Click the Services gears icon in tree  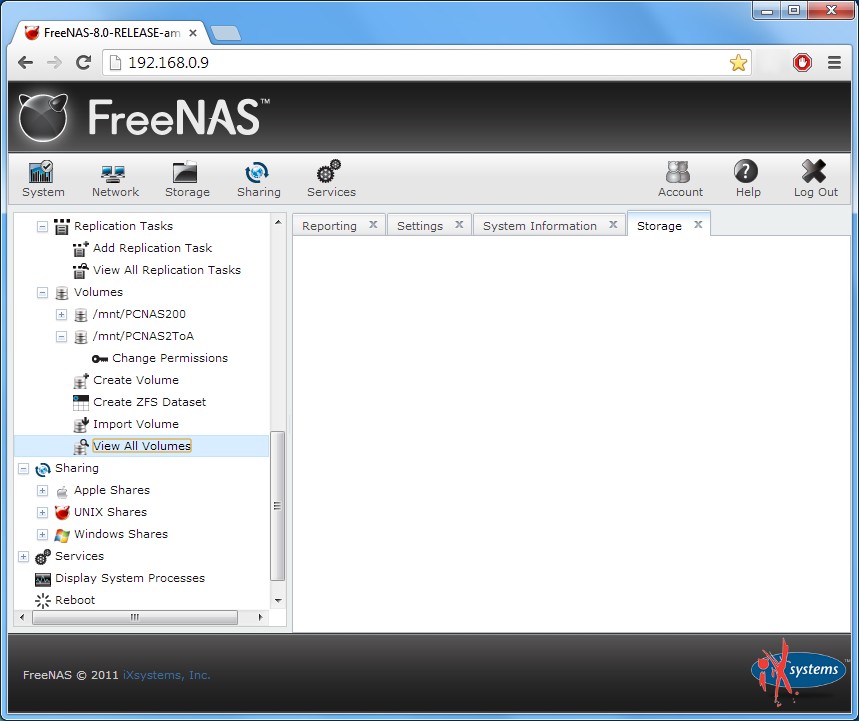(x=43, y=557)
